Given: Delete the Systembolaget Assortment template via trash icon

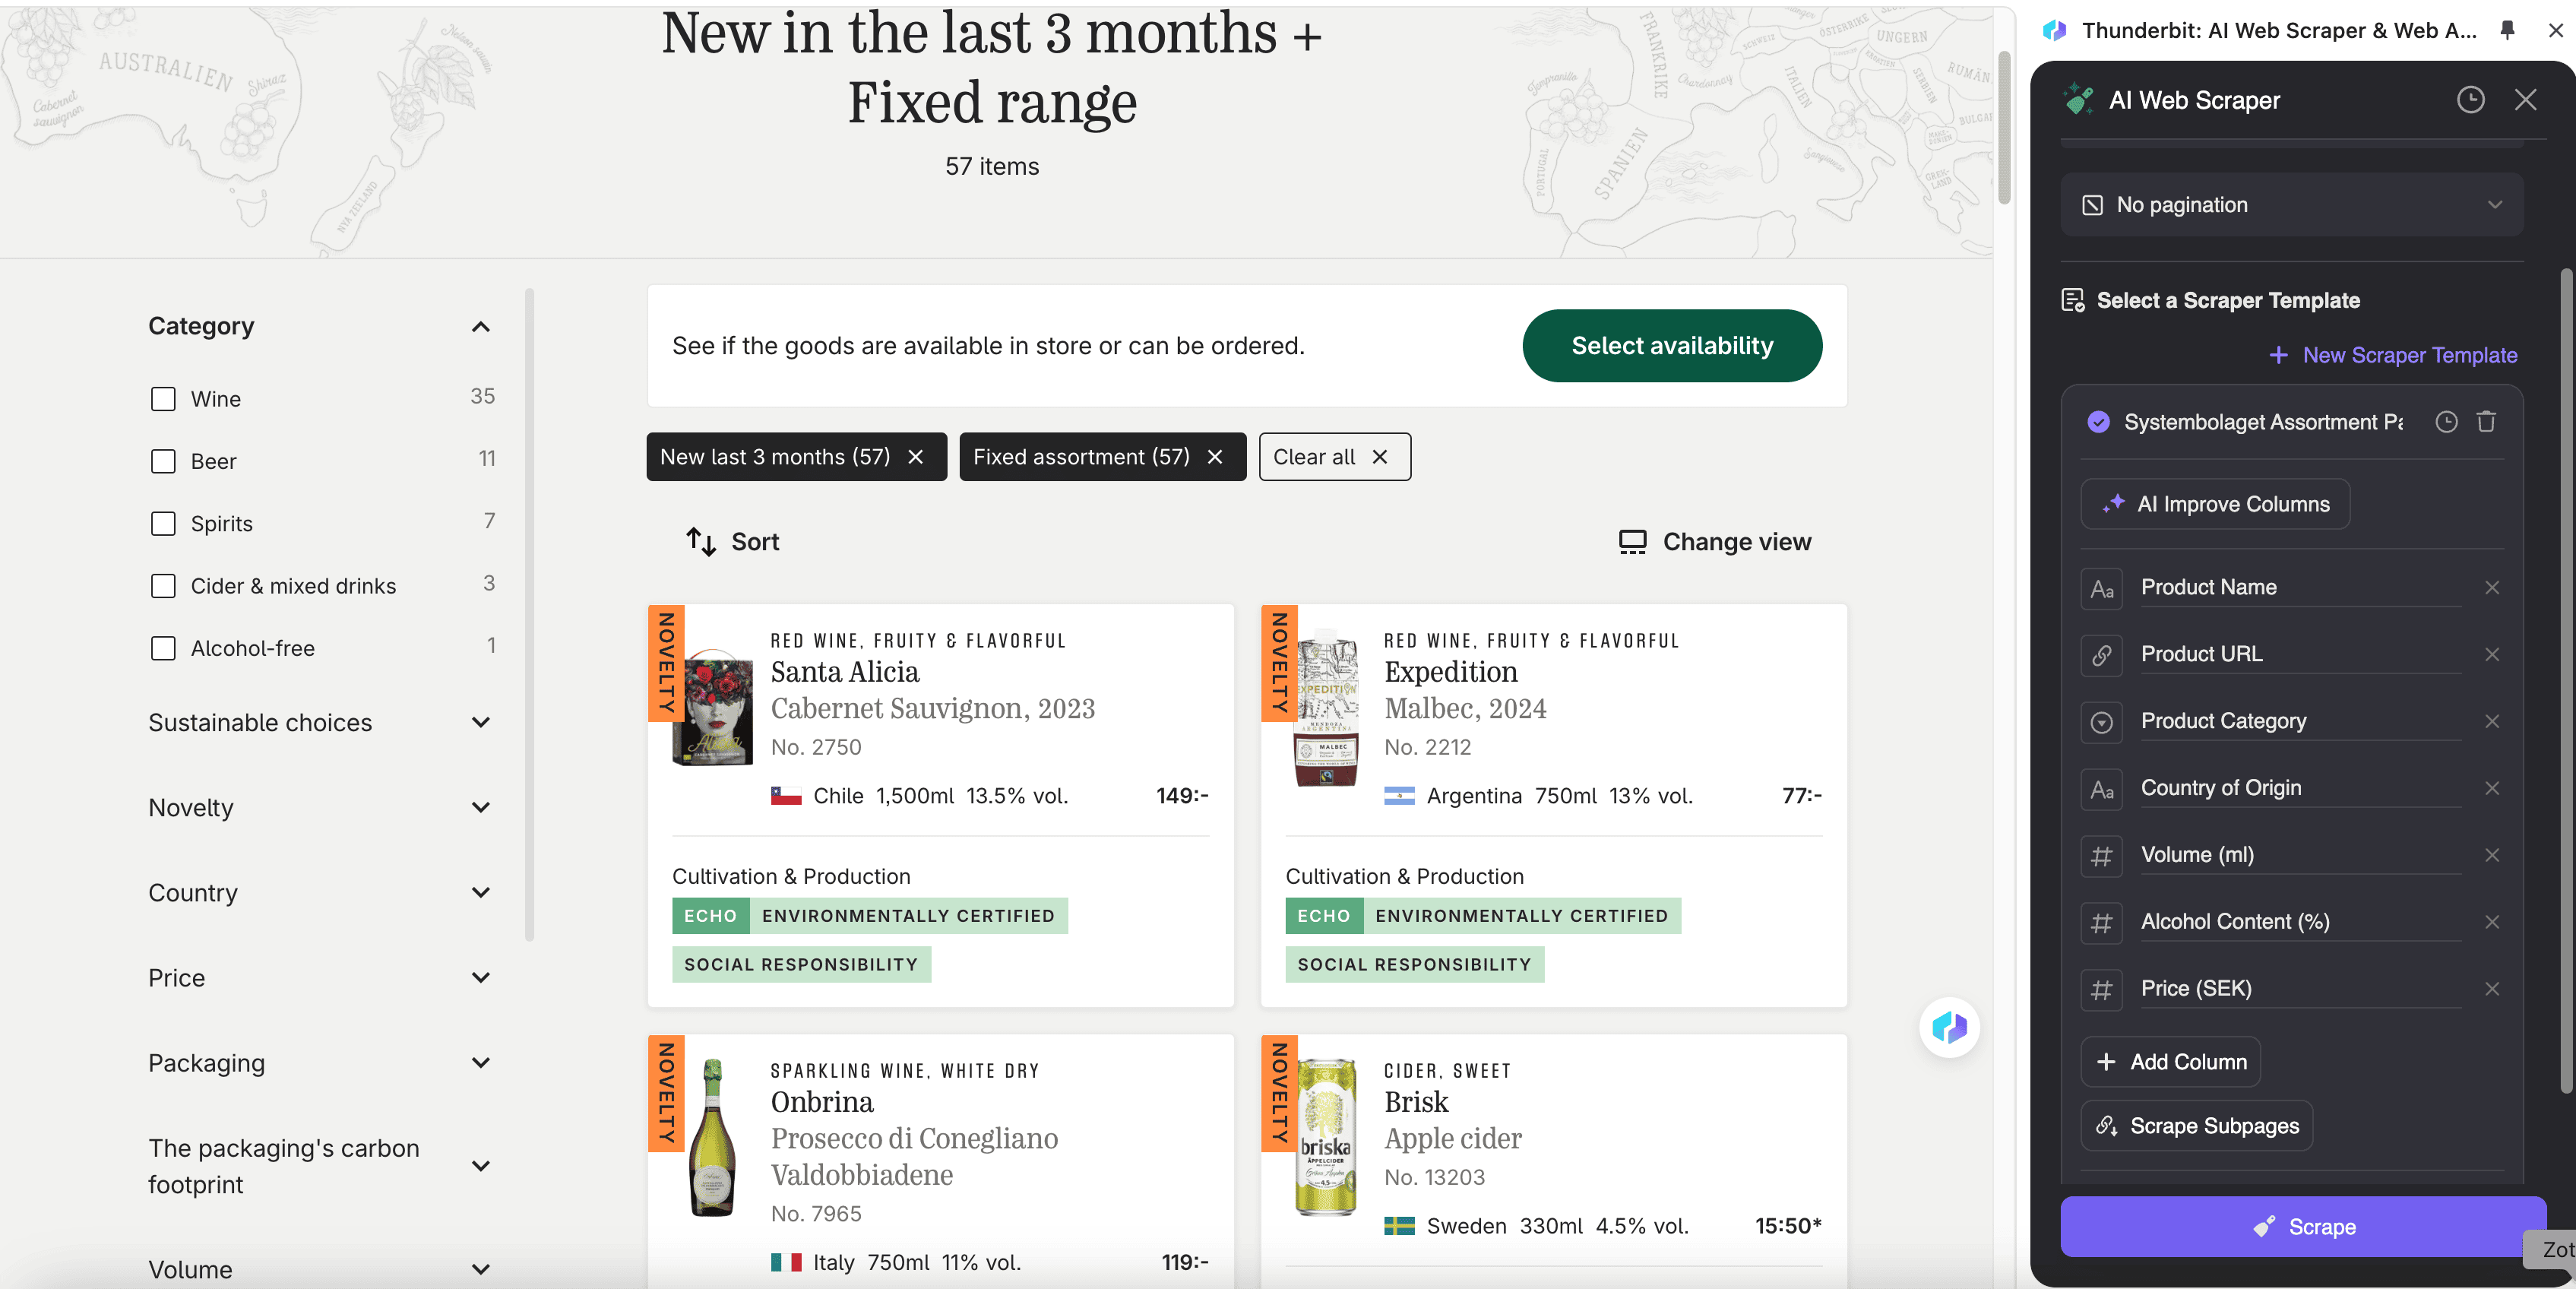Looking at the screenshot, I should [2486, 422].
